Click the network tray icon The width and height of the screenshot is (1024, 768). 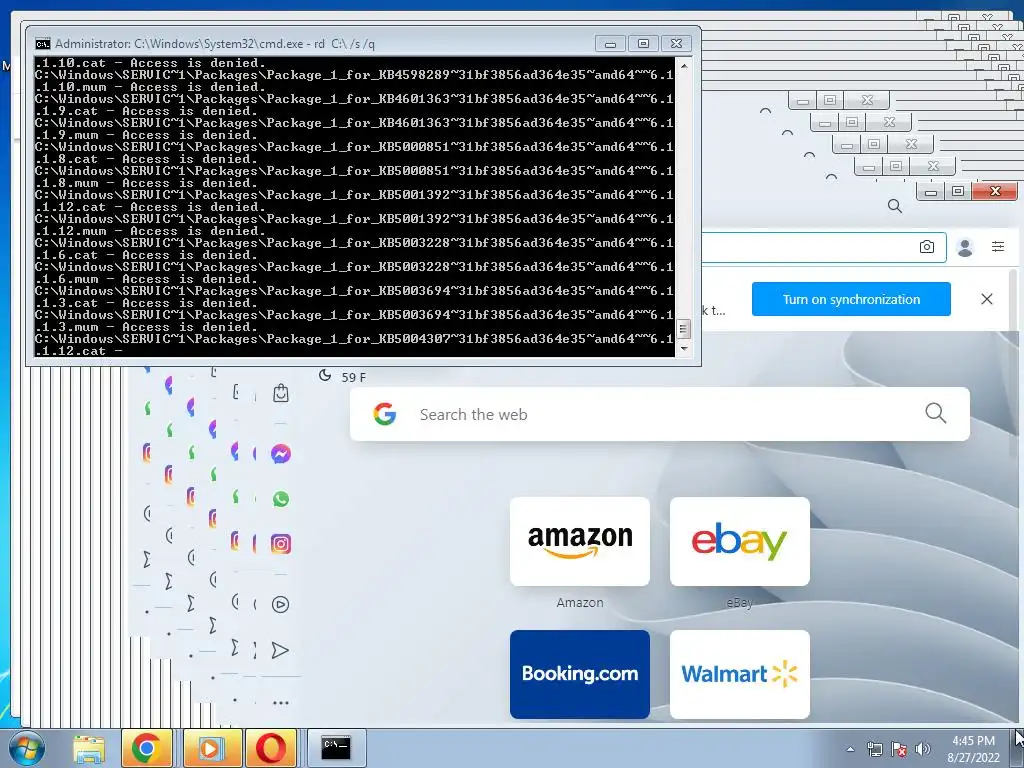click(x=874, y=749)
